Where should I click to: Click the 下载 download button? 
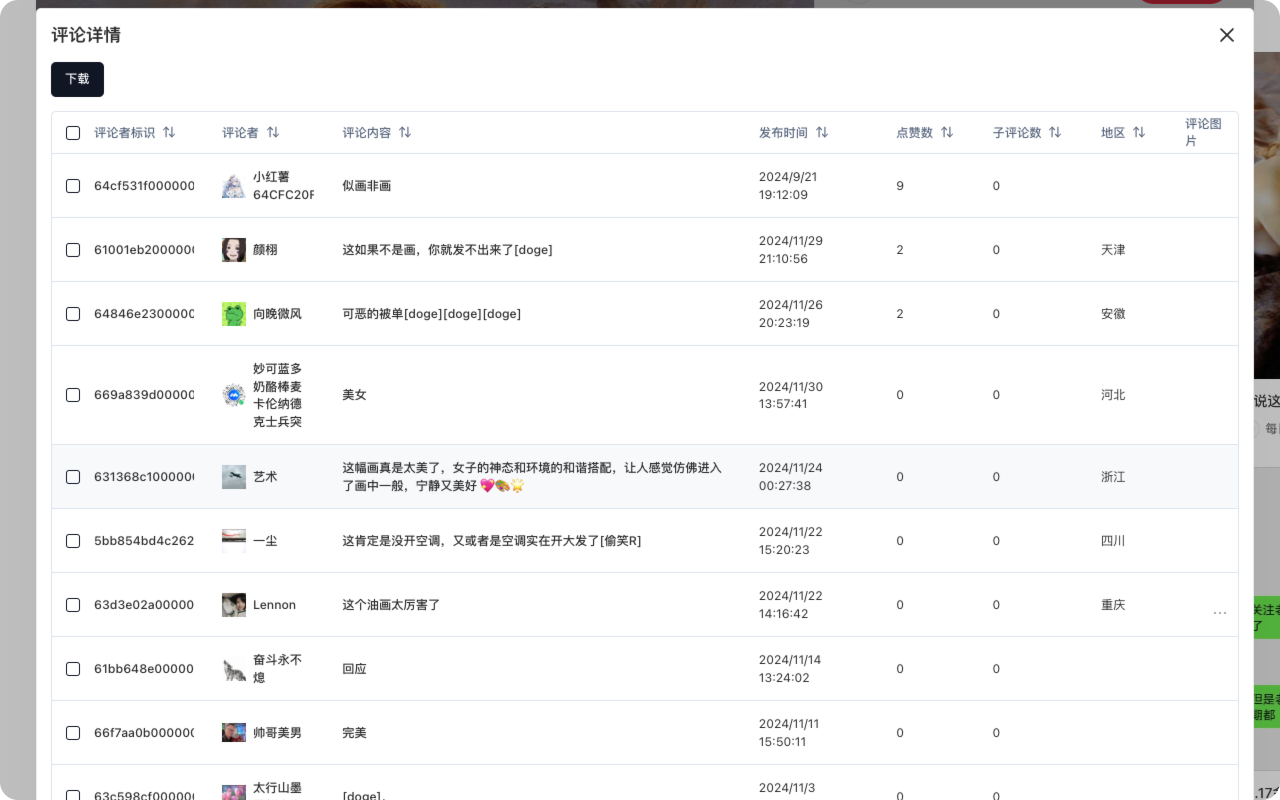pos(77,79)
